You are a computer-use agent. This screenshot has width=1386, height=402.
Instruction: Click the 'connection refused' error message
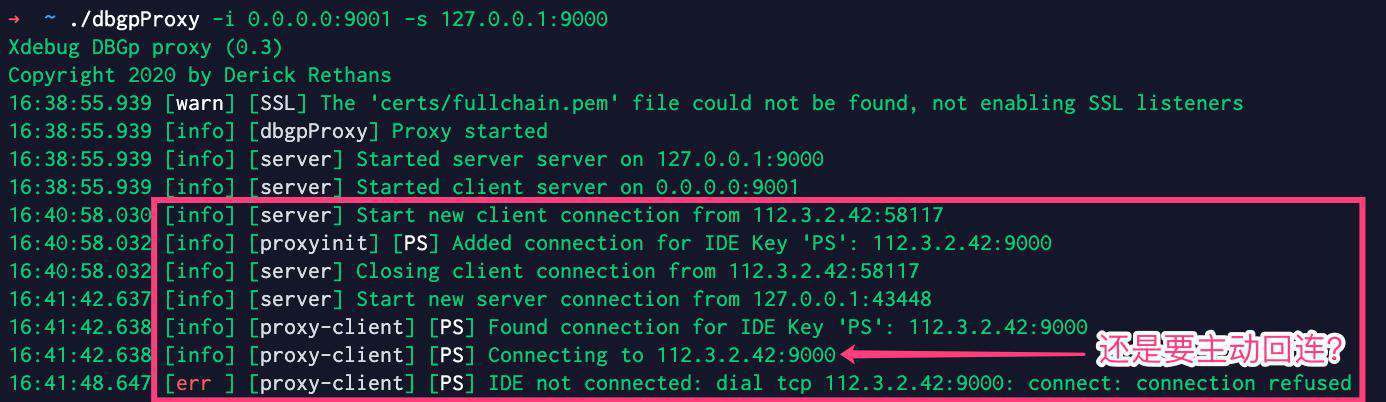point(1244,383)
